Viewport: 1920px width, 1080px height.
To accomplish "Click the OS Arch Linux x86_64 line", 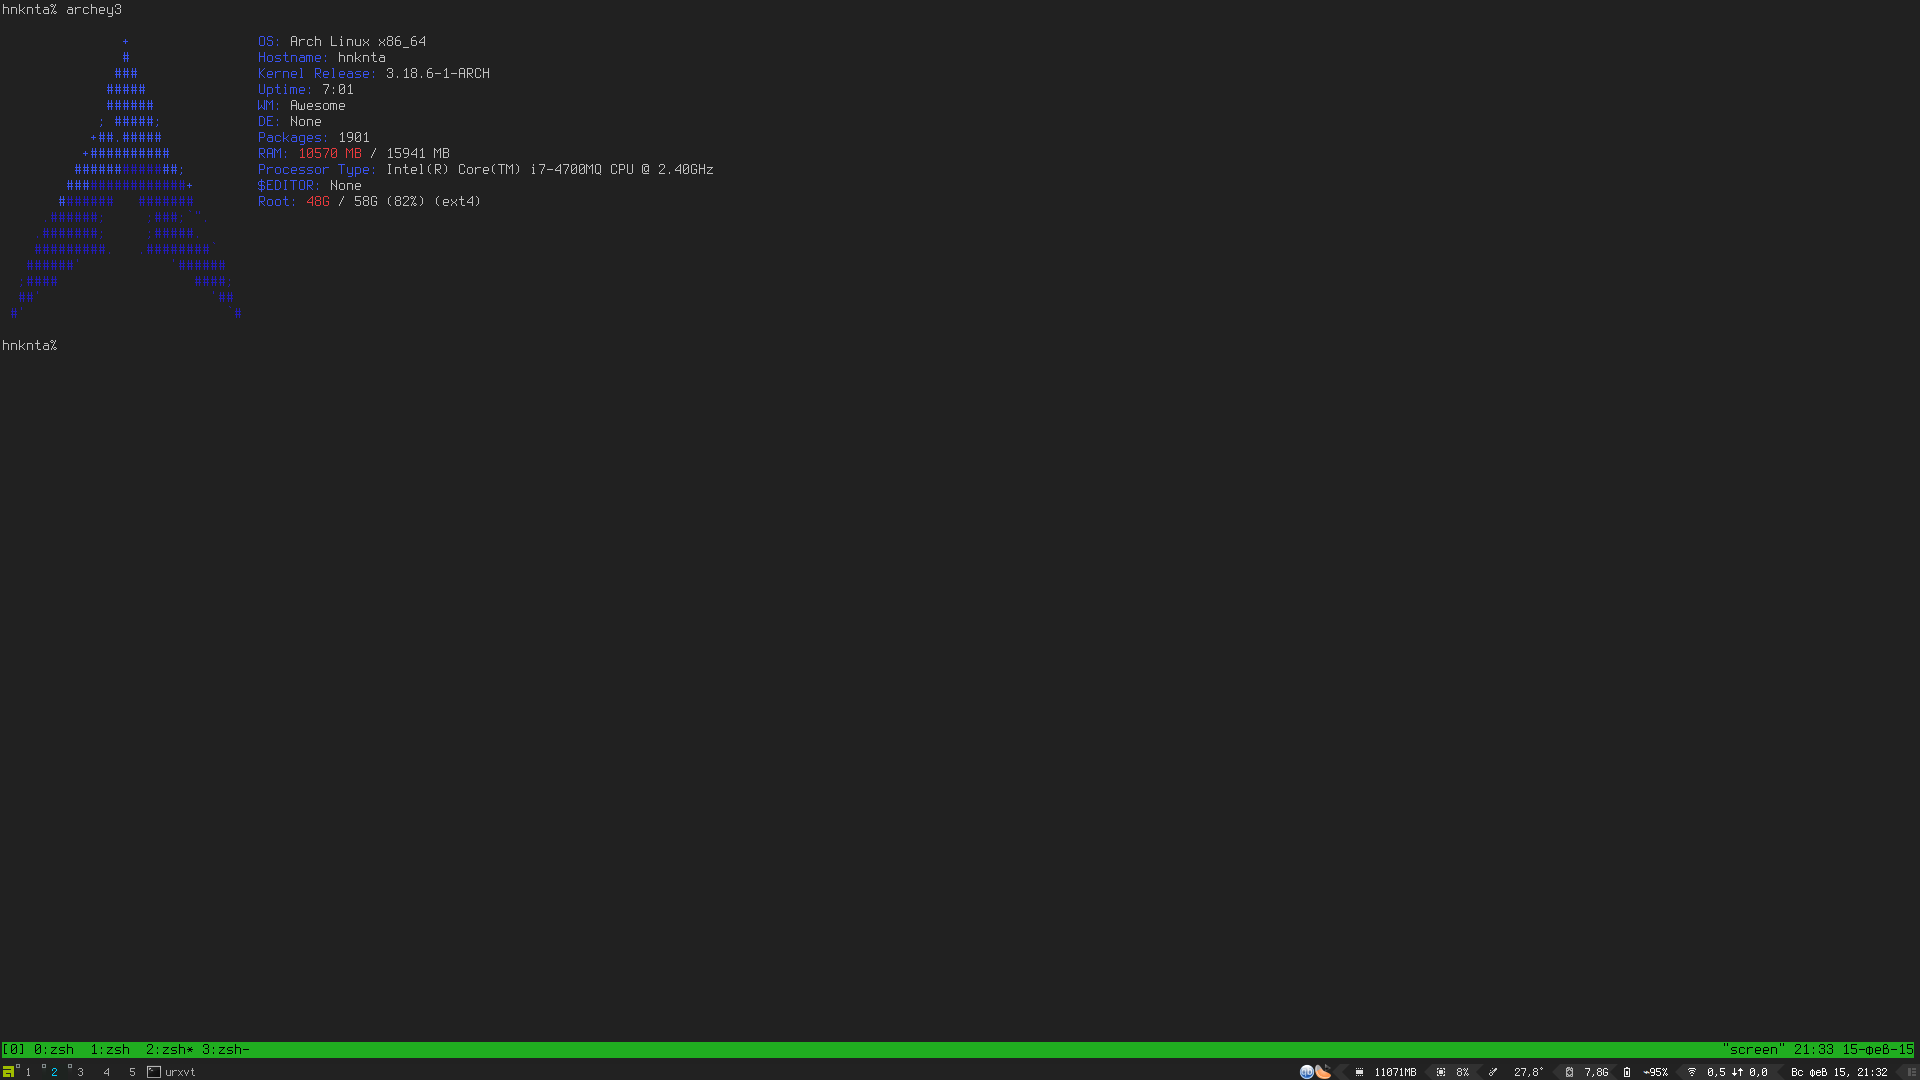I will [342, 42].
